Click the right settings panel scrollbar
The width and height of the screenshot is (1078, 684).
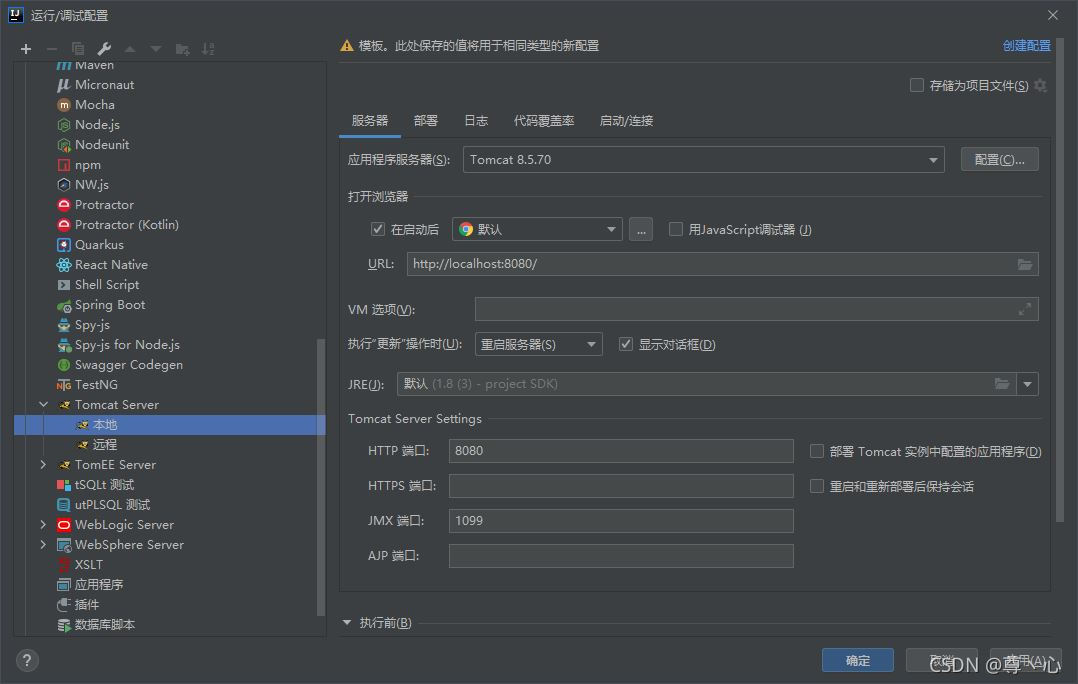point(1059,280)
